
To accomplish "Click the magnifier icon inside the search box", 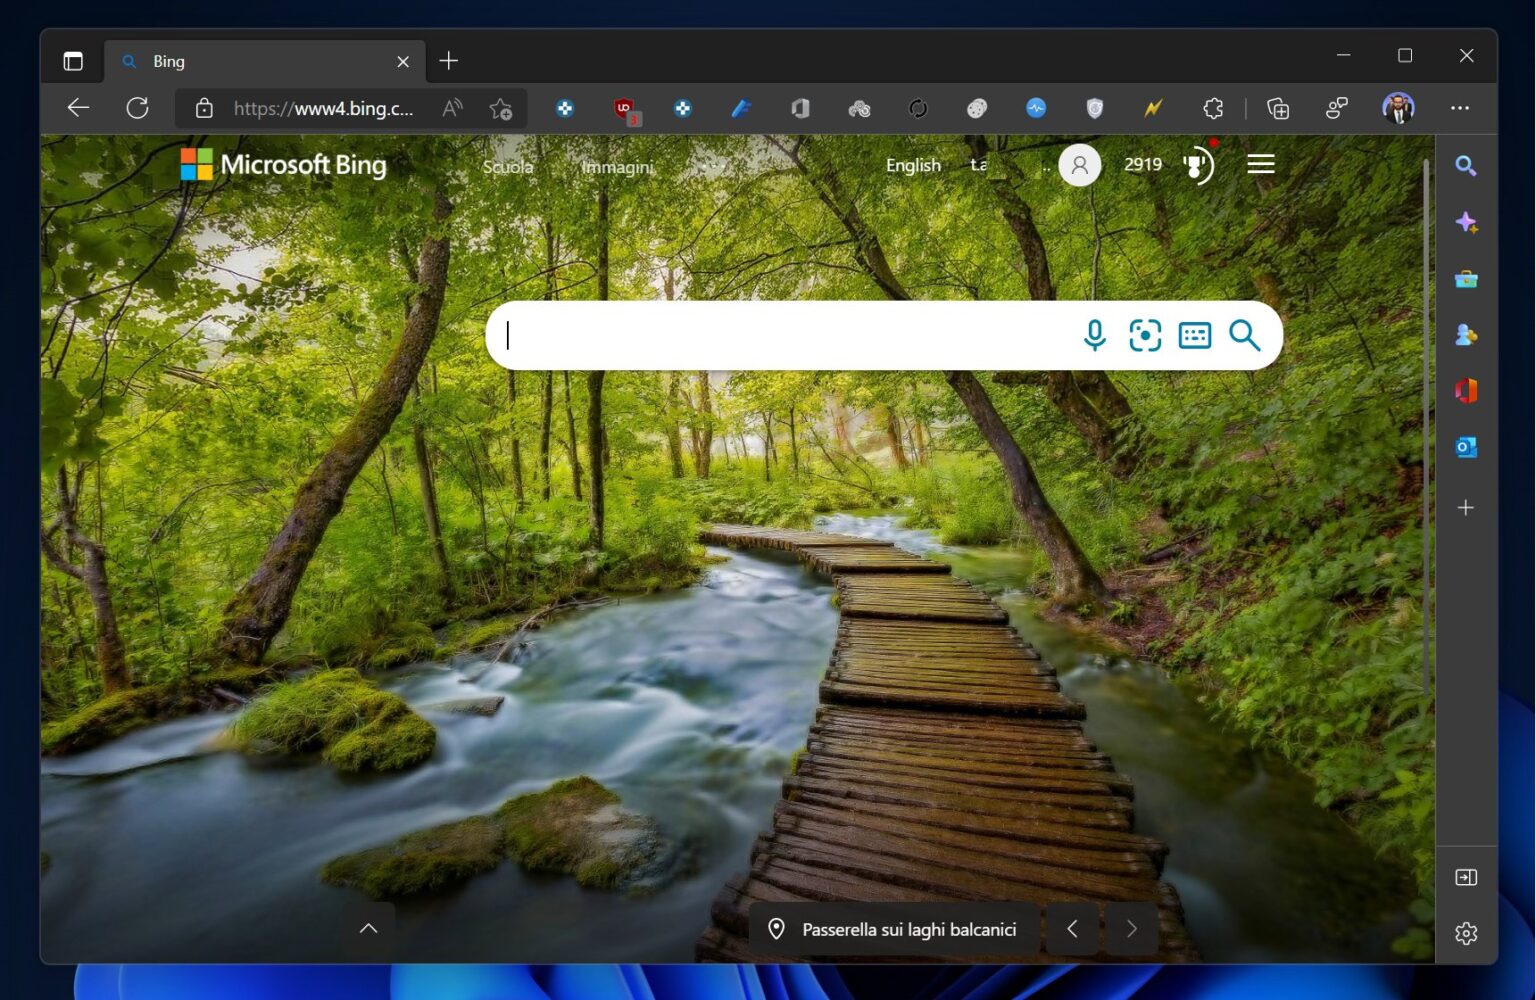I will click(1245, 336).
